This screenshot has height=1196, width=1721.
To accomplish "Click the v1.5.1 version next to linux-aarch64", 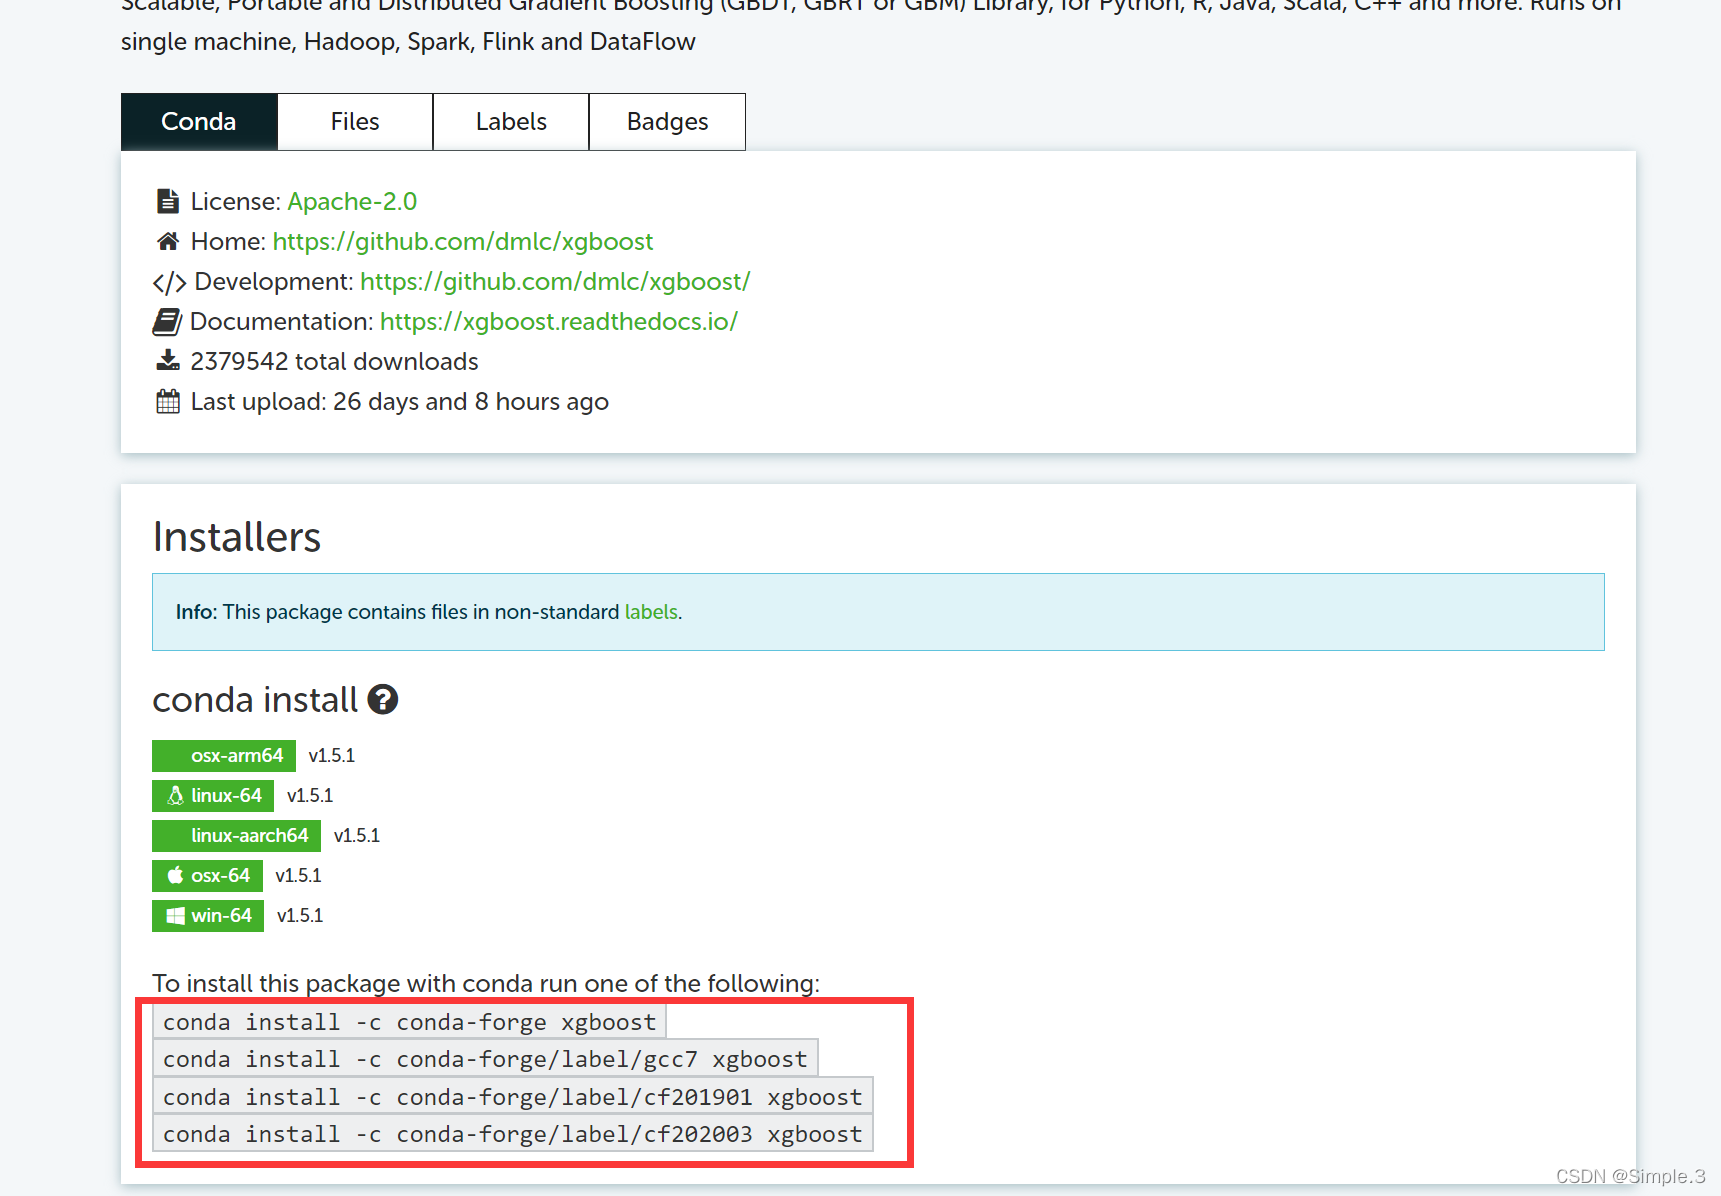I will click(x=356, y=836).
